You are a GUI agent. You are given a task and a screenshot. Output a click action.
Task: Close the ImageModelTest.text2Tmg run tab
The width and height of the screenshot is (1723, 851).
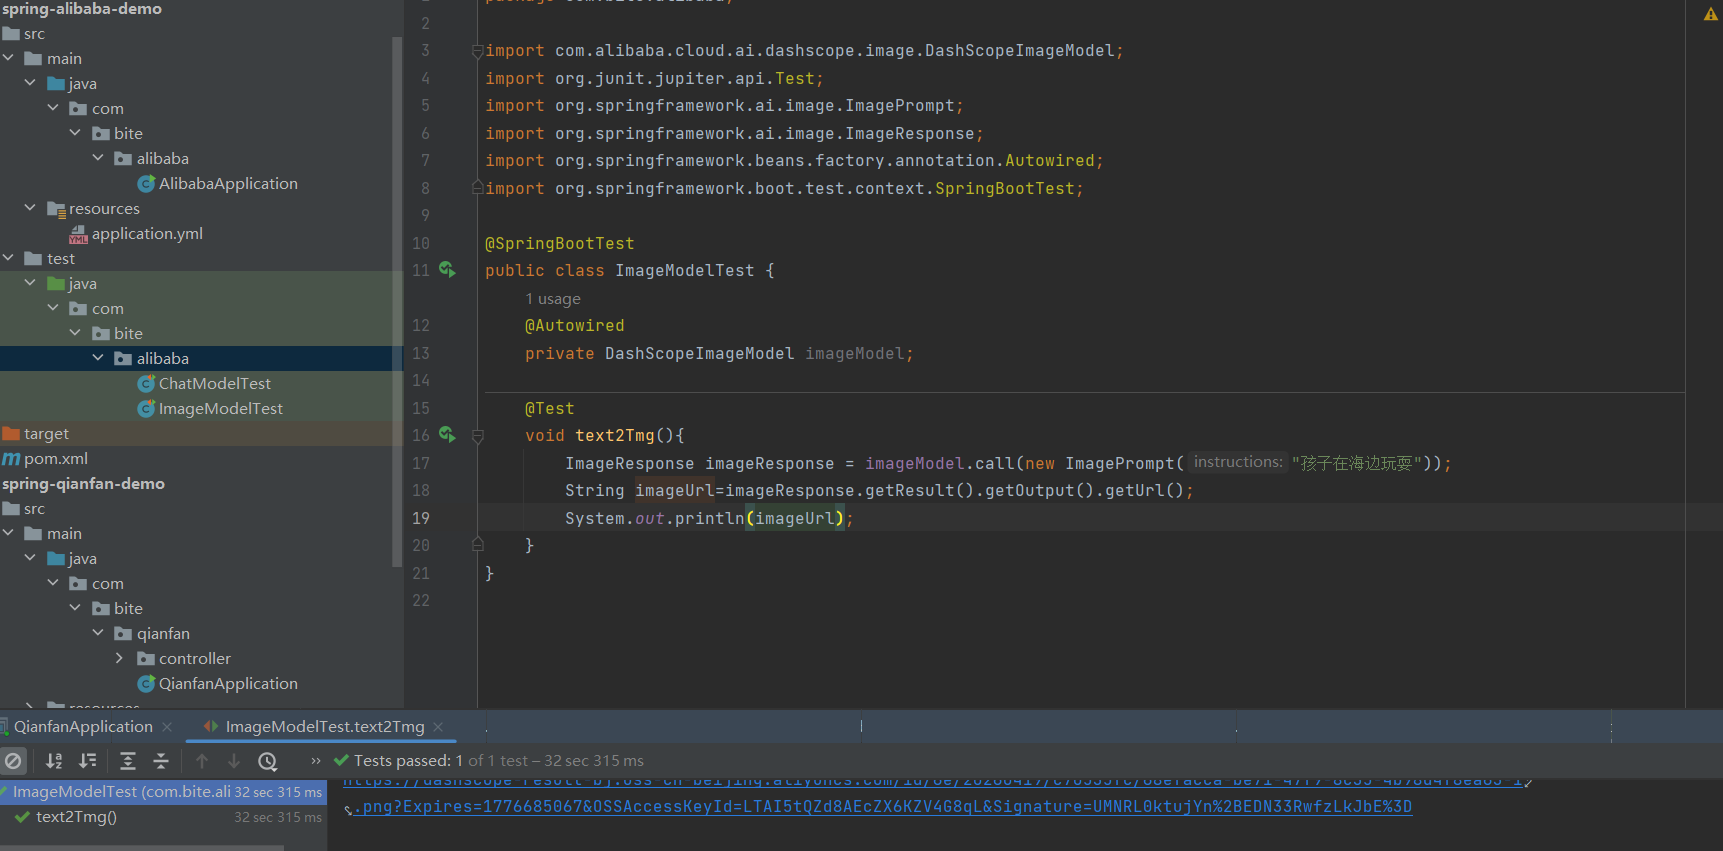(438, 727)
